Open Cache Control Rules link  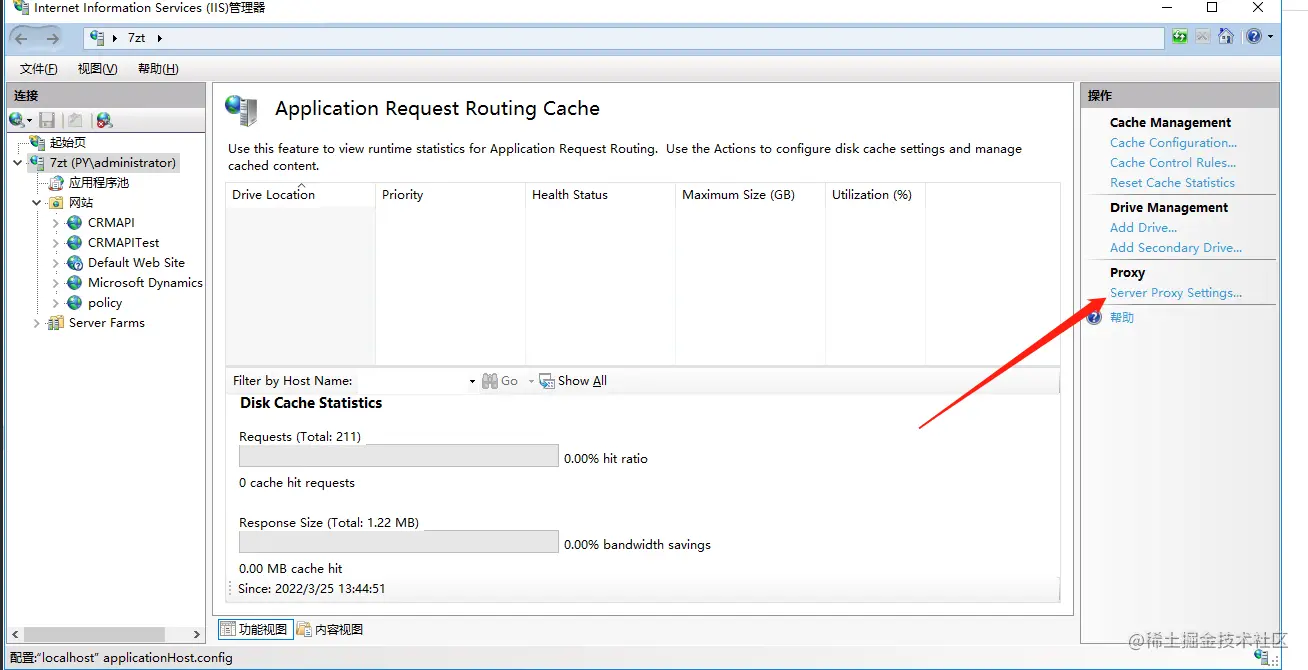point(1173,163)
